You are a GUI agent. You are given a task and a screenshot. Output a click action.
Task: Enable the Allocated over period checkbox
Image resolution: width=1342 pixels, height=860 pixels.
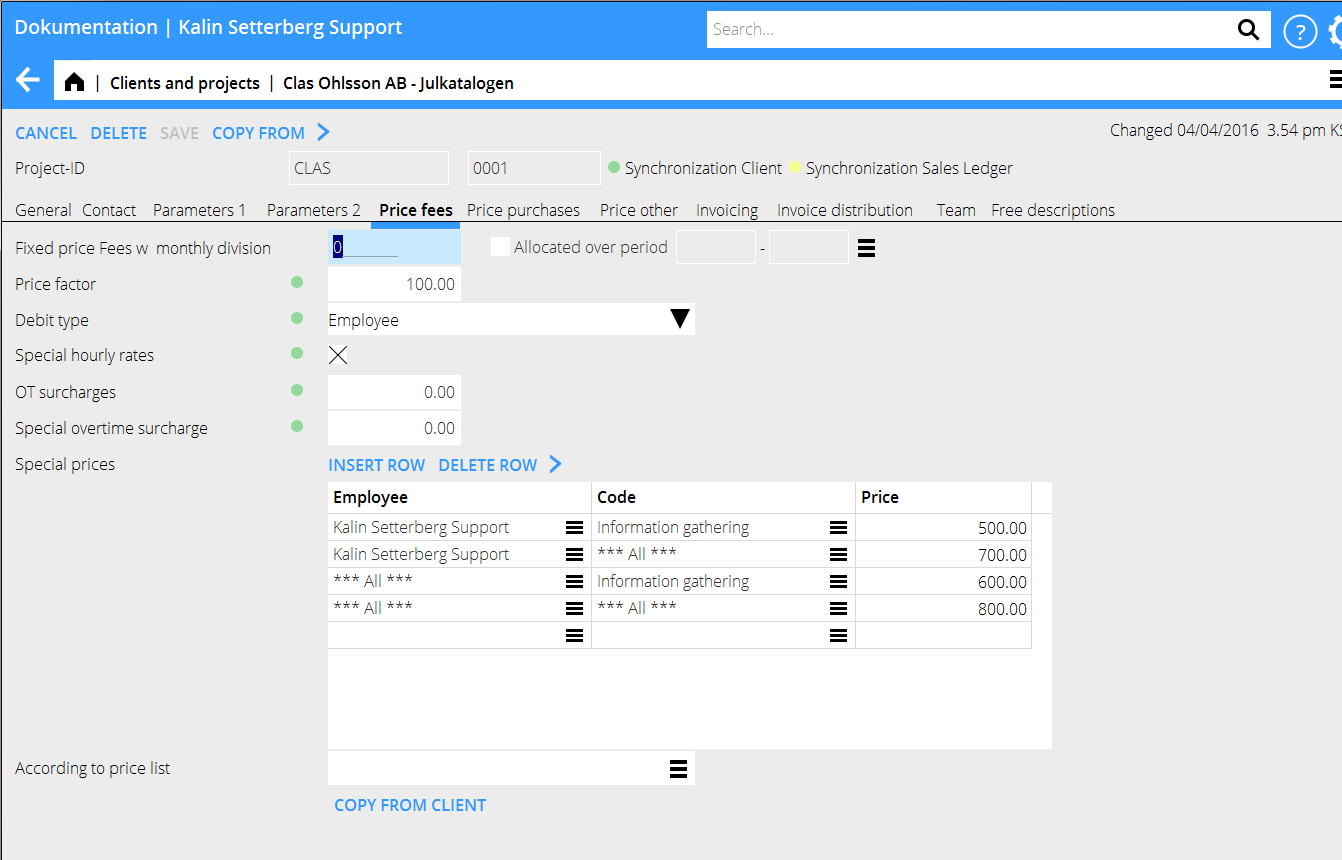tap(500, 247)
